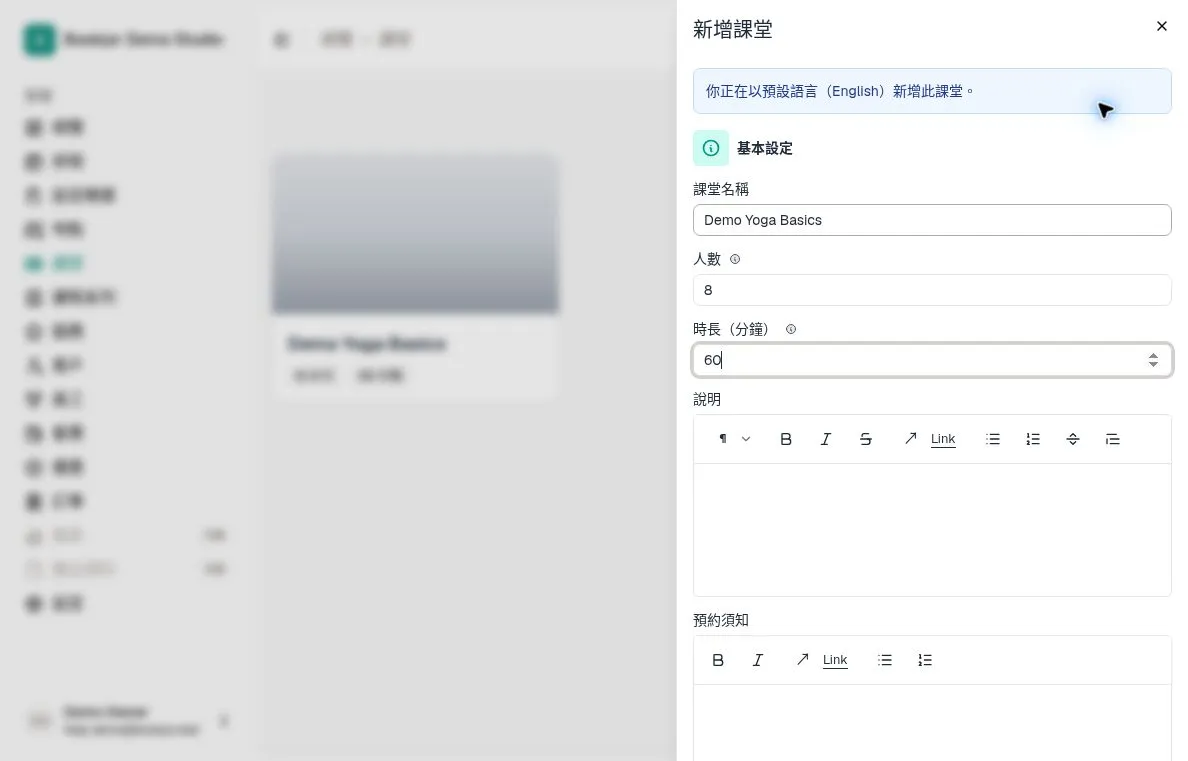Click the 新增課堂 panel title

point(733,30)
